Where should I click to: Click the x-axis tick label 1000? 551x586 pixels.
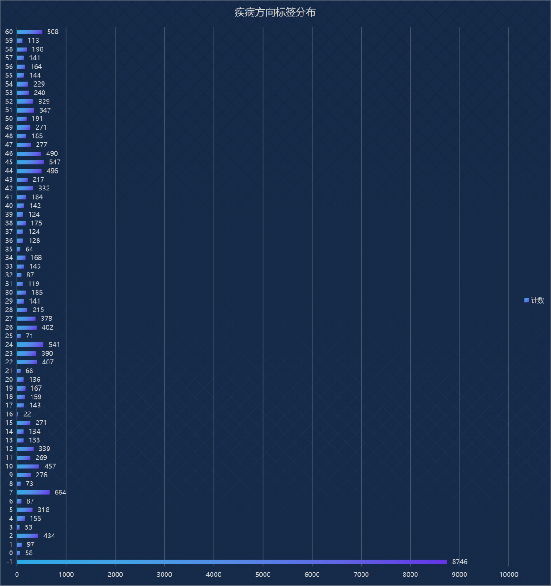(x=66, y=574)
